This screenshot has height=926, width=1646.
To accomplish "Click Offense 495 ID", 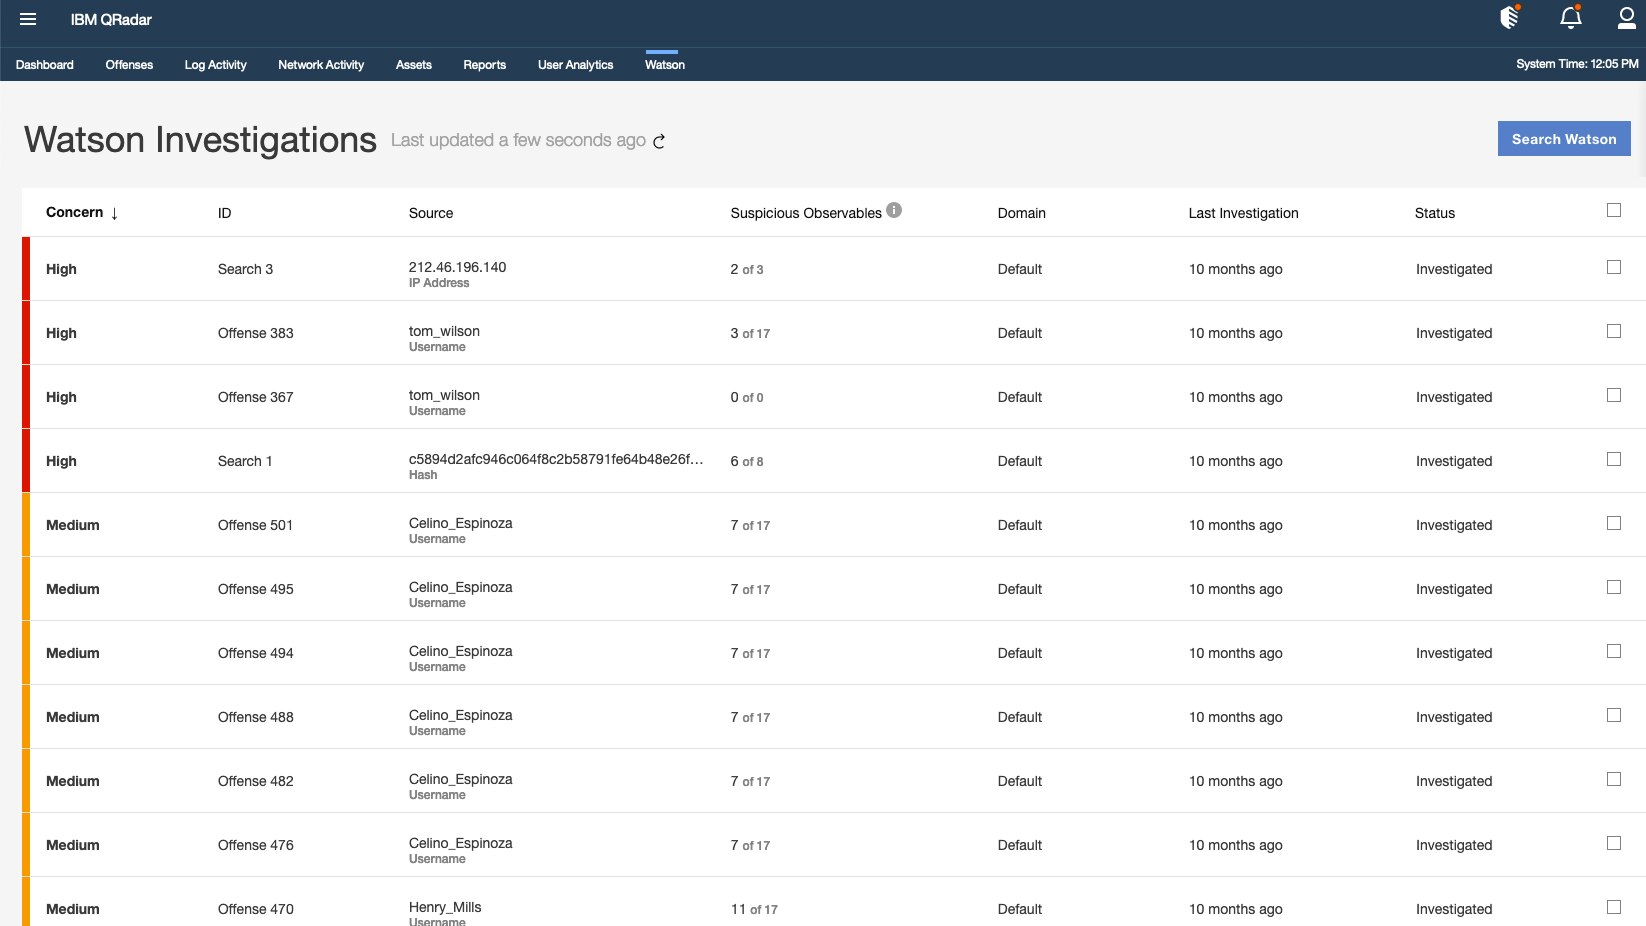I will point(255,589).
